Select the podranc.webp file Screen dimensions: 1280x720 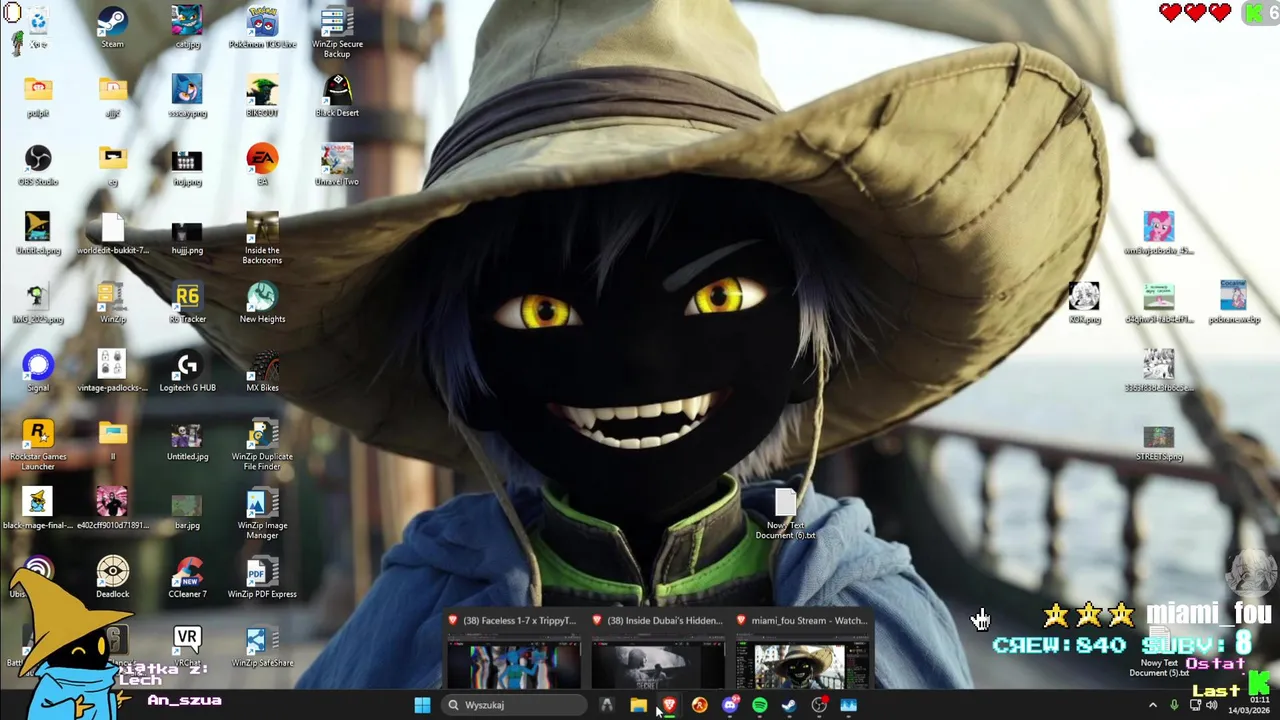1233,301
